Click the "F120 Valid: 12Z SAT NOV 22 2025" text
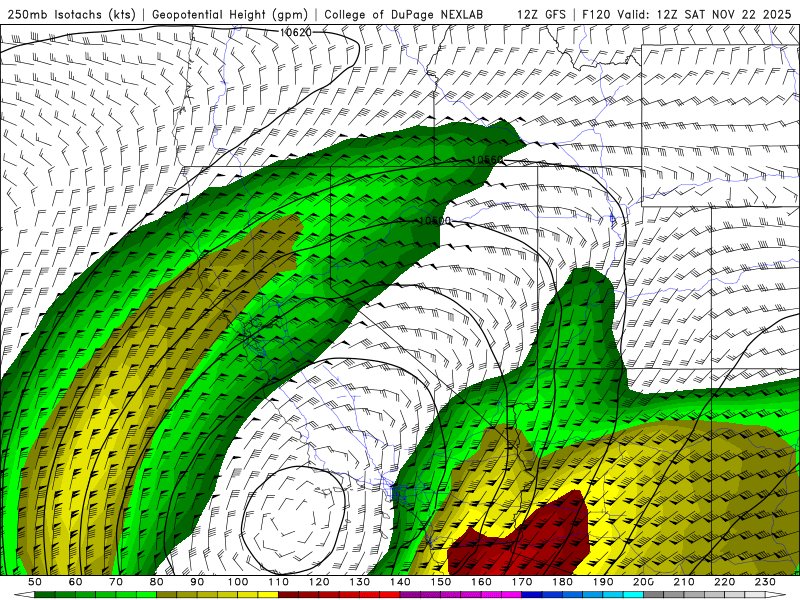 point(687,14)
